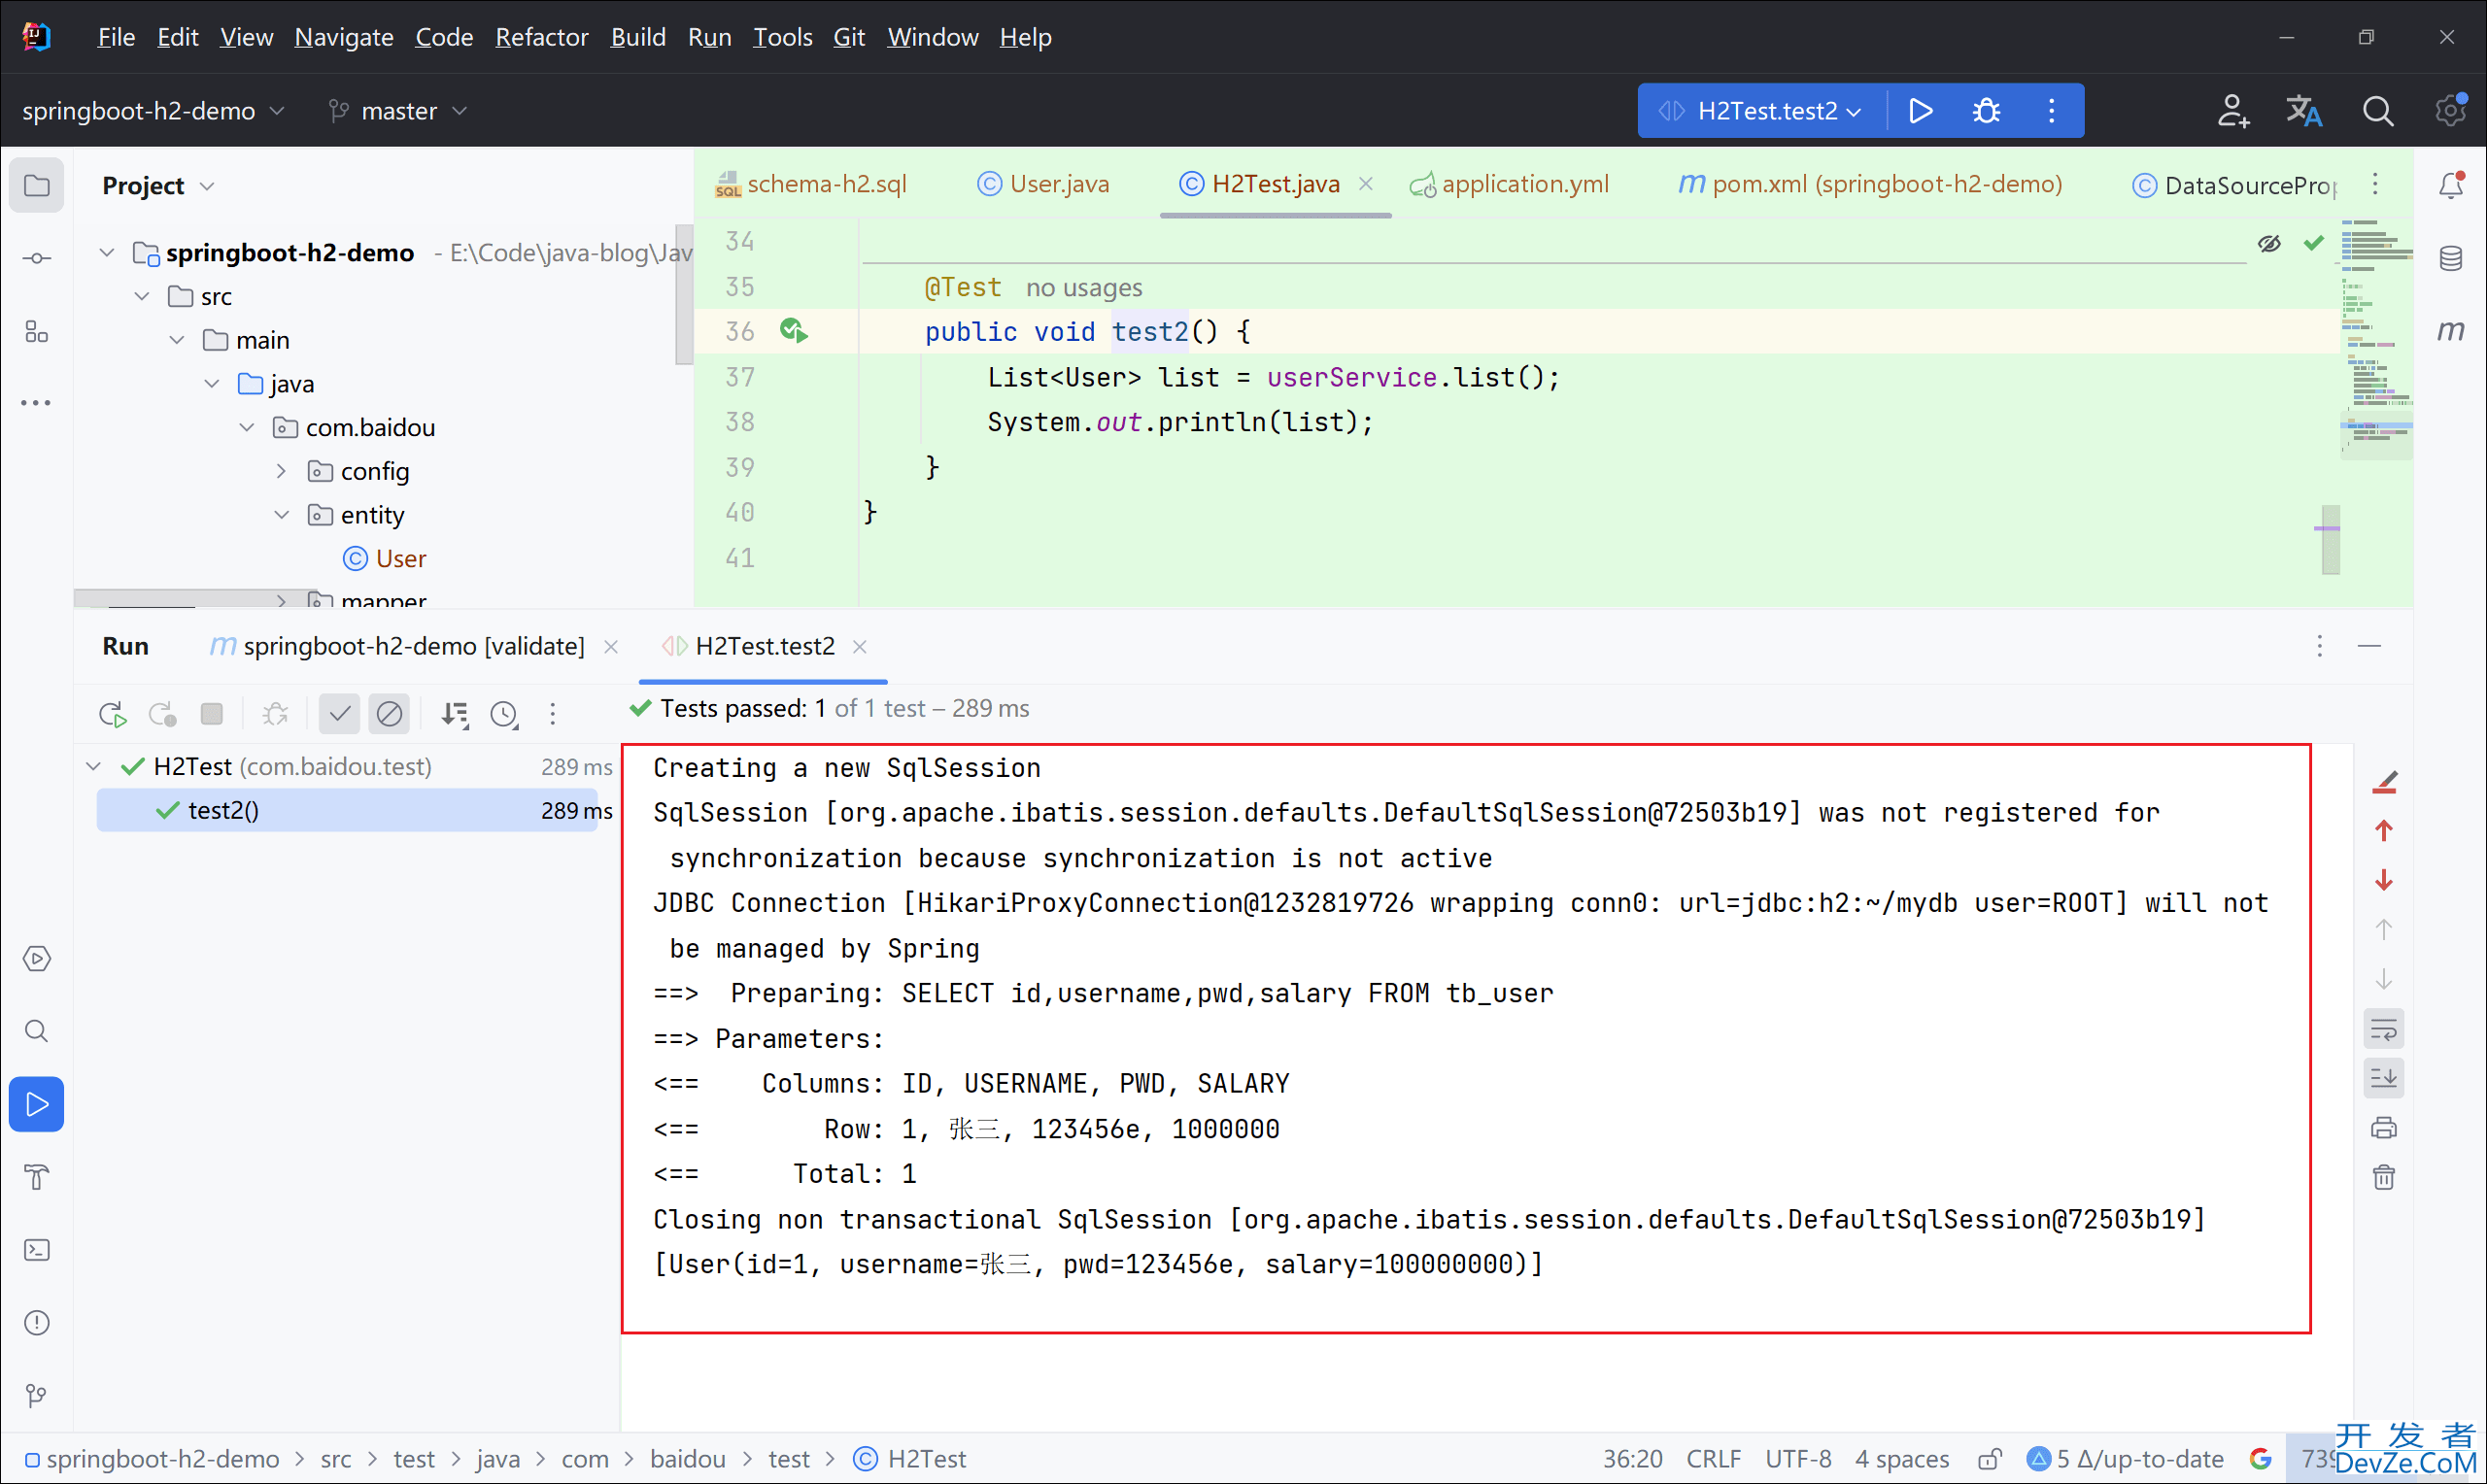Open User class in project tree

tap(385, 558)
